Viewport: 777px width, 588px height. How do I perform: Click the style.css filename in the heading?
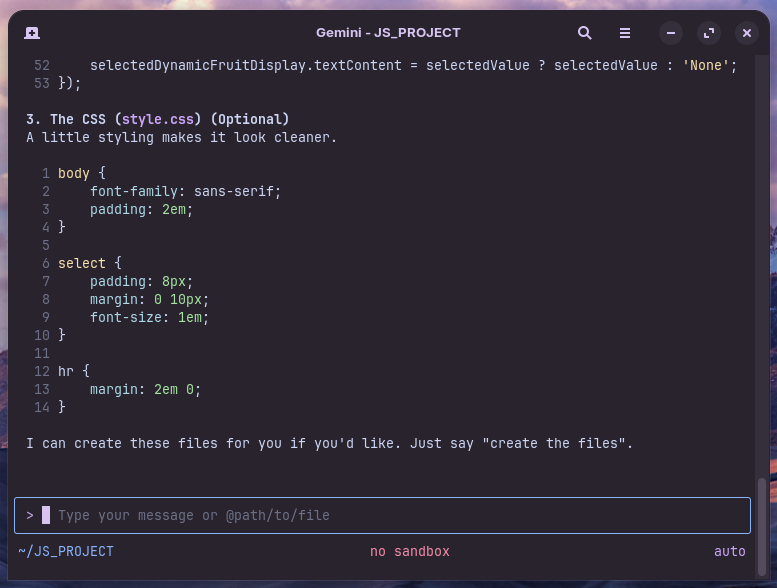[x=158, y=120]
